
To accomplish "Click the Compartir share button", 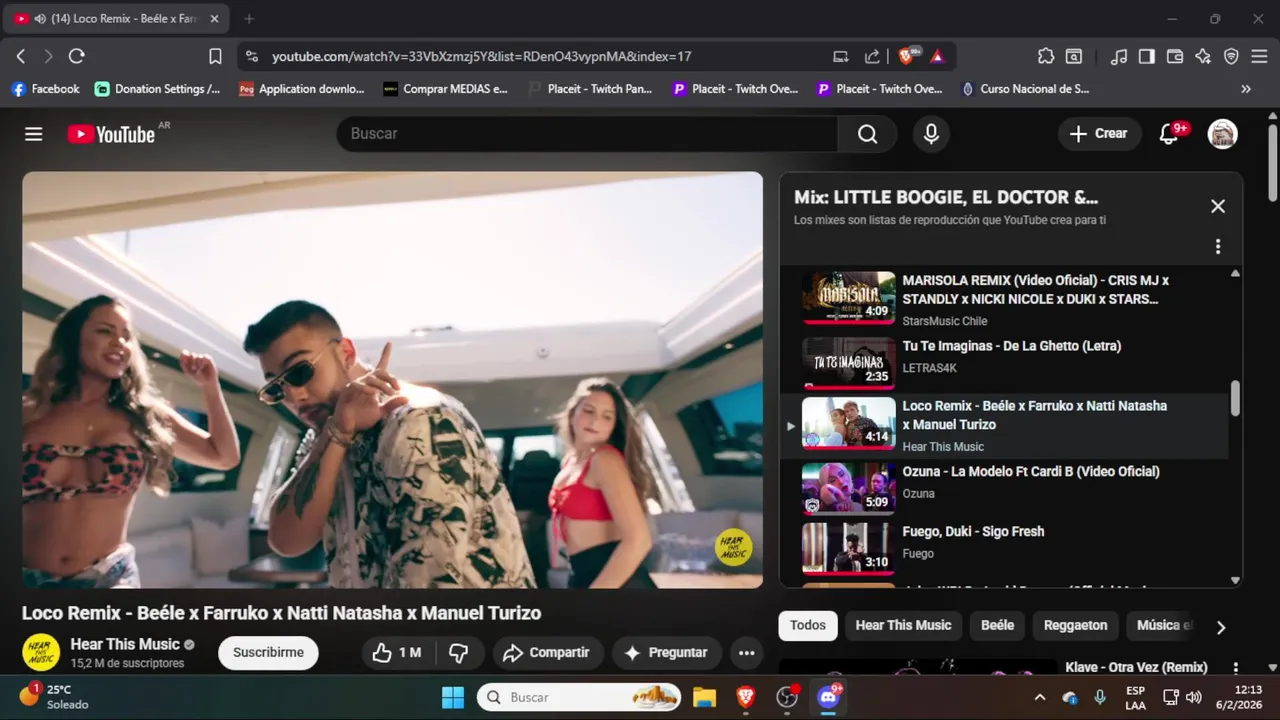I will (547, 653).
